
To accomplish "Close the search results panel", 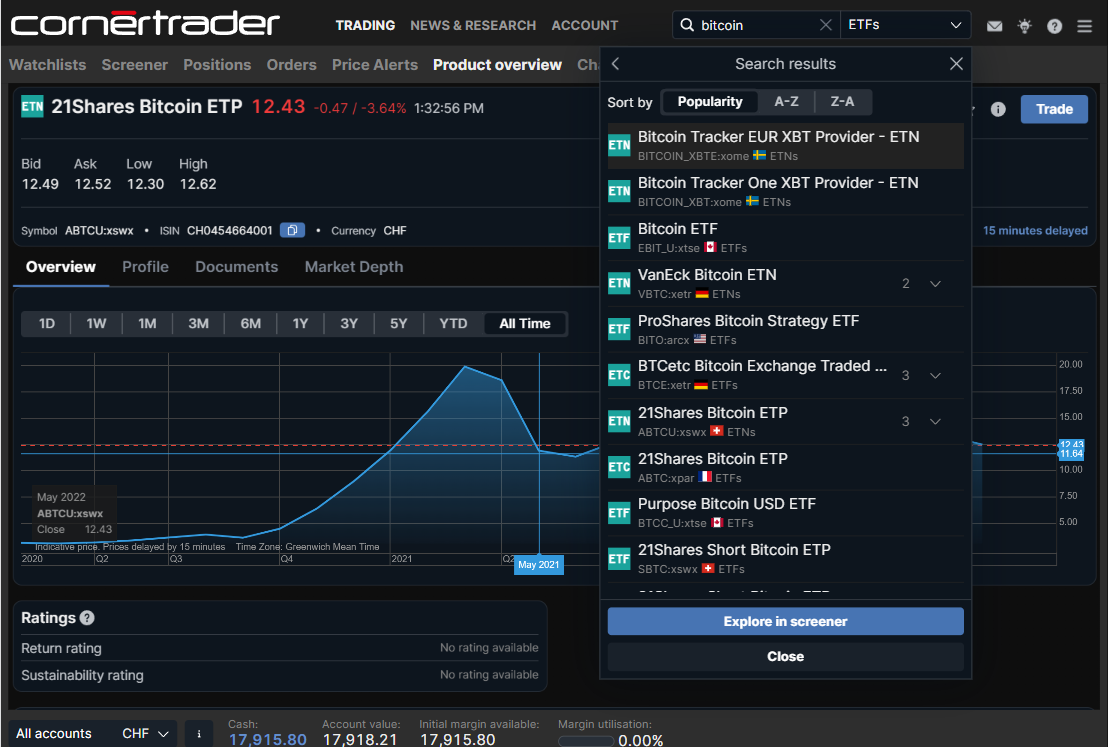I will 956,64.
